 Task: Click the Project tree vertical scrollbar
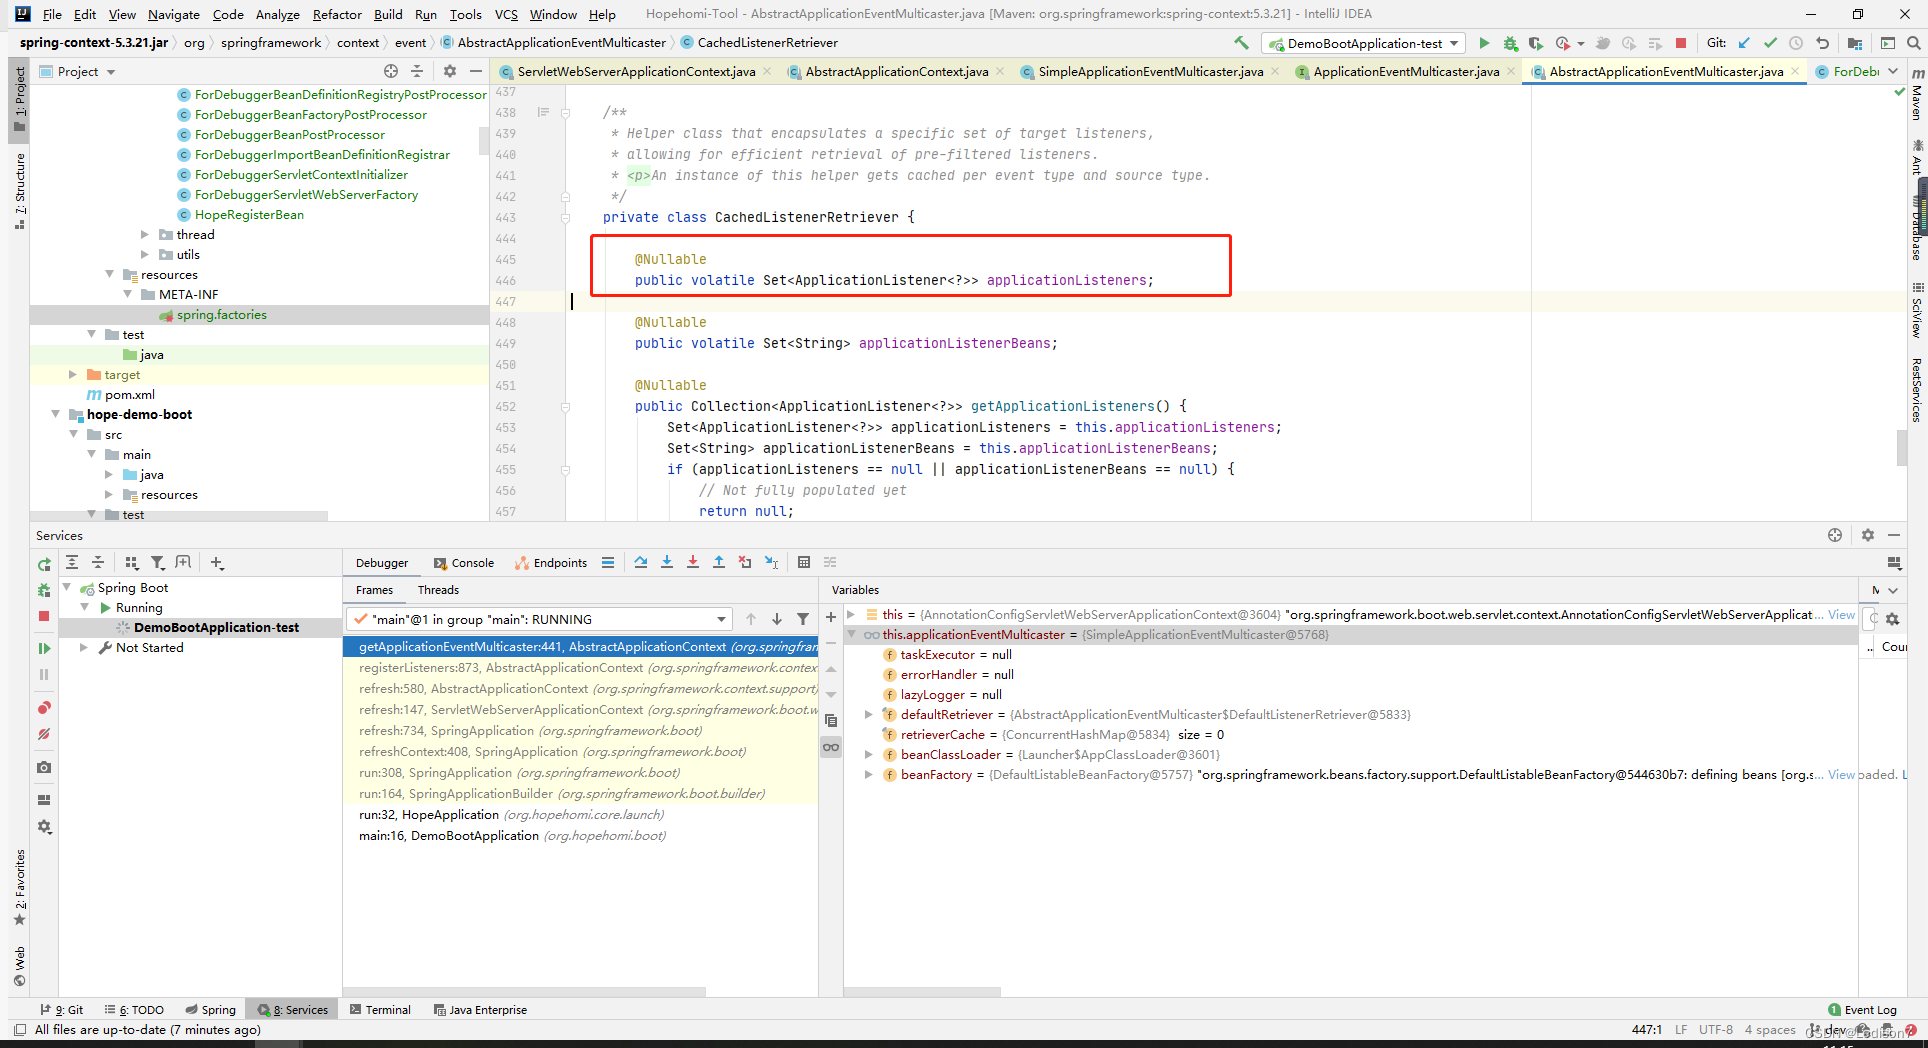pyautogui.click(x=484, y=140)
